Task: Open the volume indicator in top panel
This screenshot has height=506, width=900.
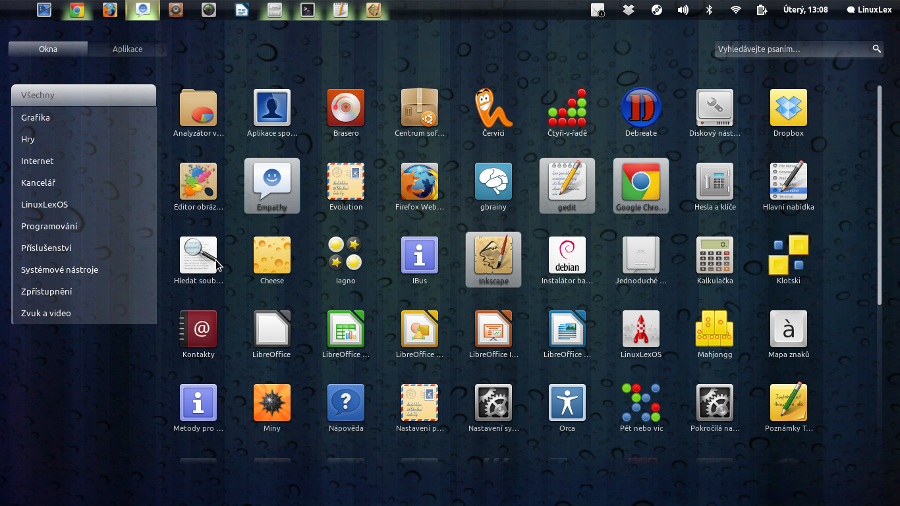Action: click(x=683, y=10)
